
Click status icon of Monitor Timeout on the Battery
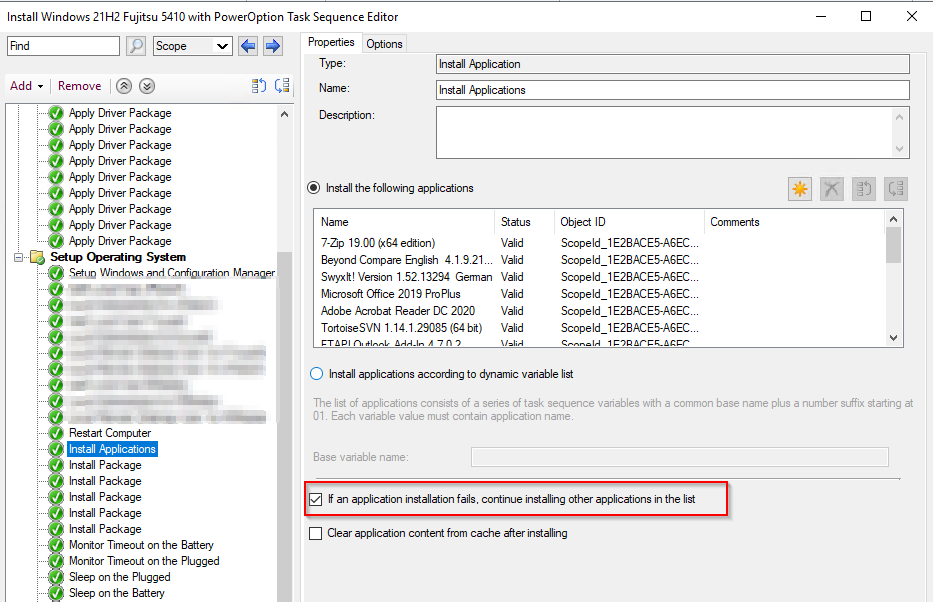pyautogui.click(x=56, y=545)
